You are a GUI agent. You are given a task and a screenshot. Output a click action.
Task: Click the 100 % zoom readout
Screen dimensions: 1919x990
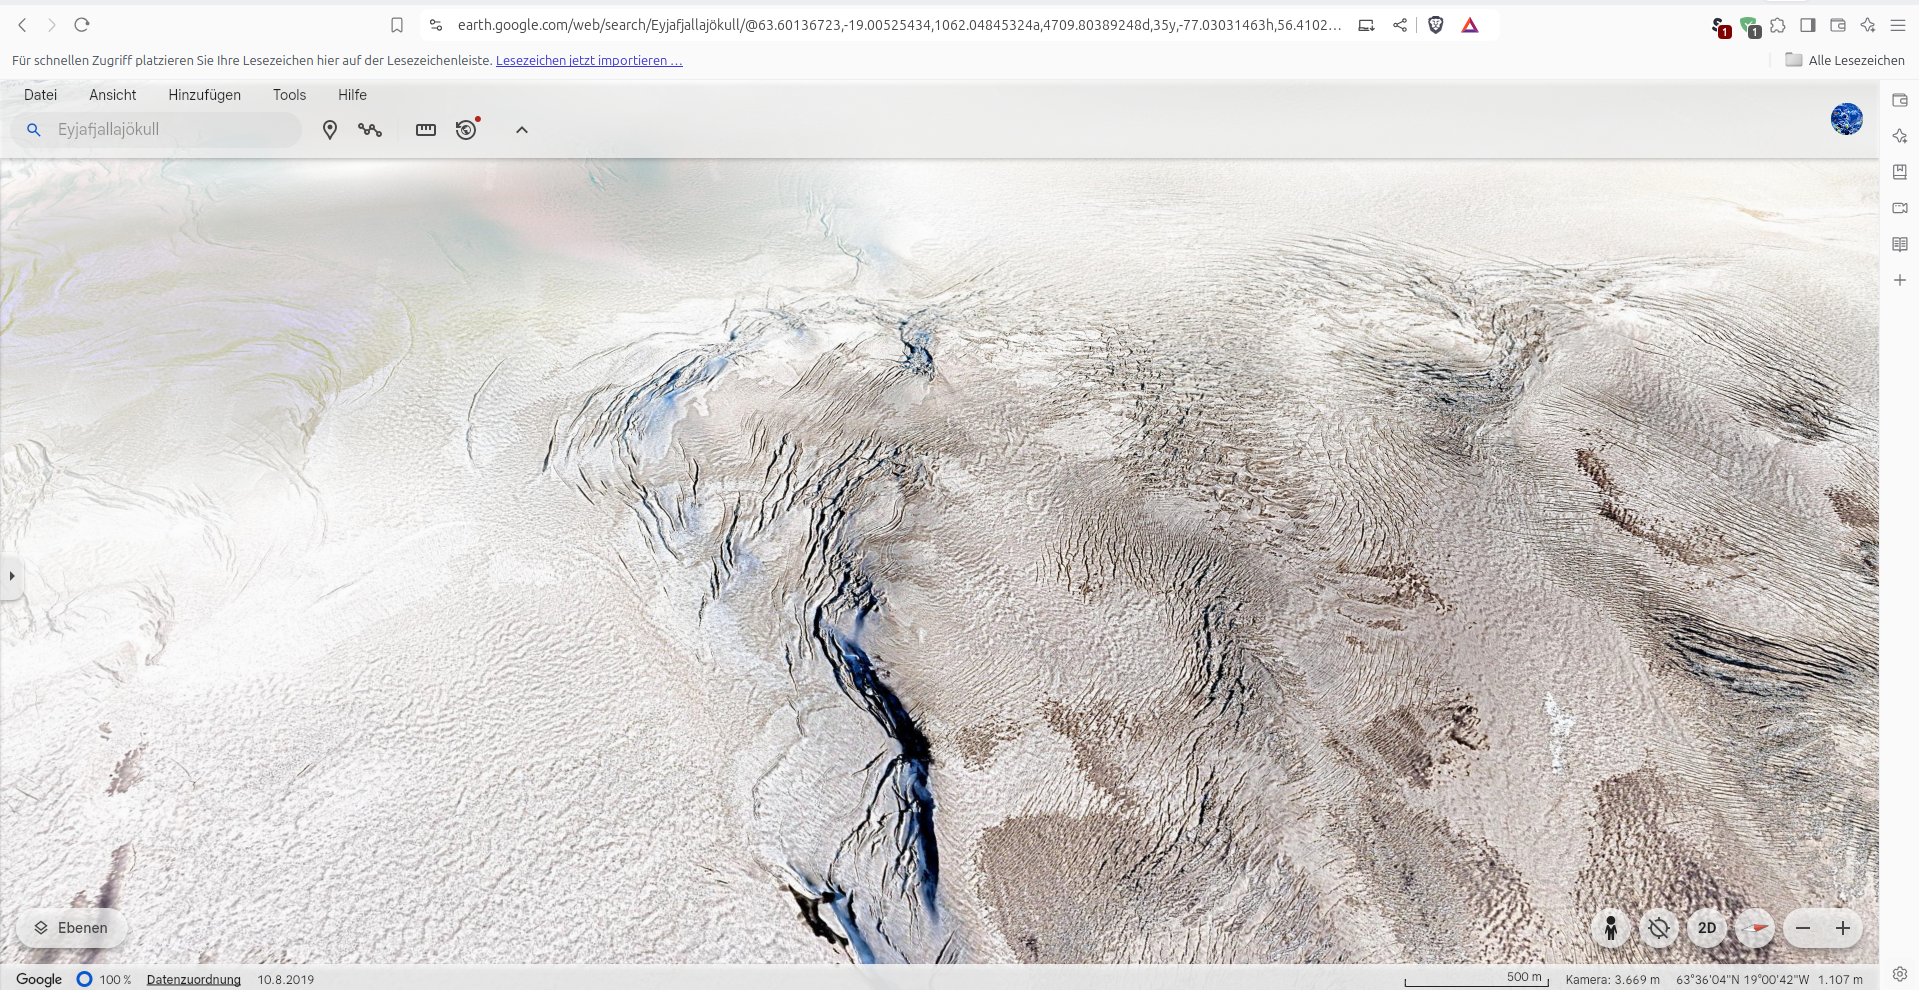coord(115,980)
